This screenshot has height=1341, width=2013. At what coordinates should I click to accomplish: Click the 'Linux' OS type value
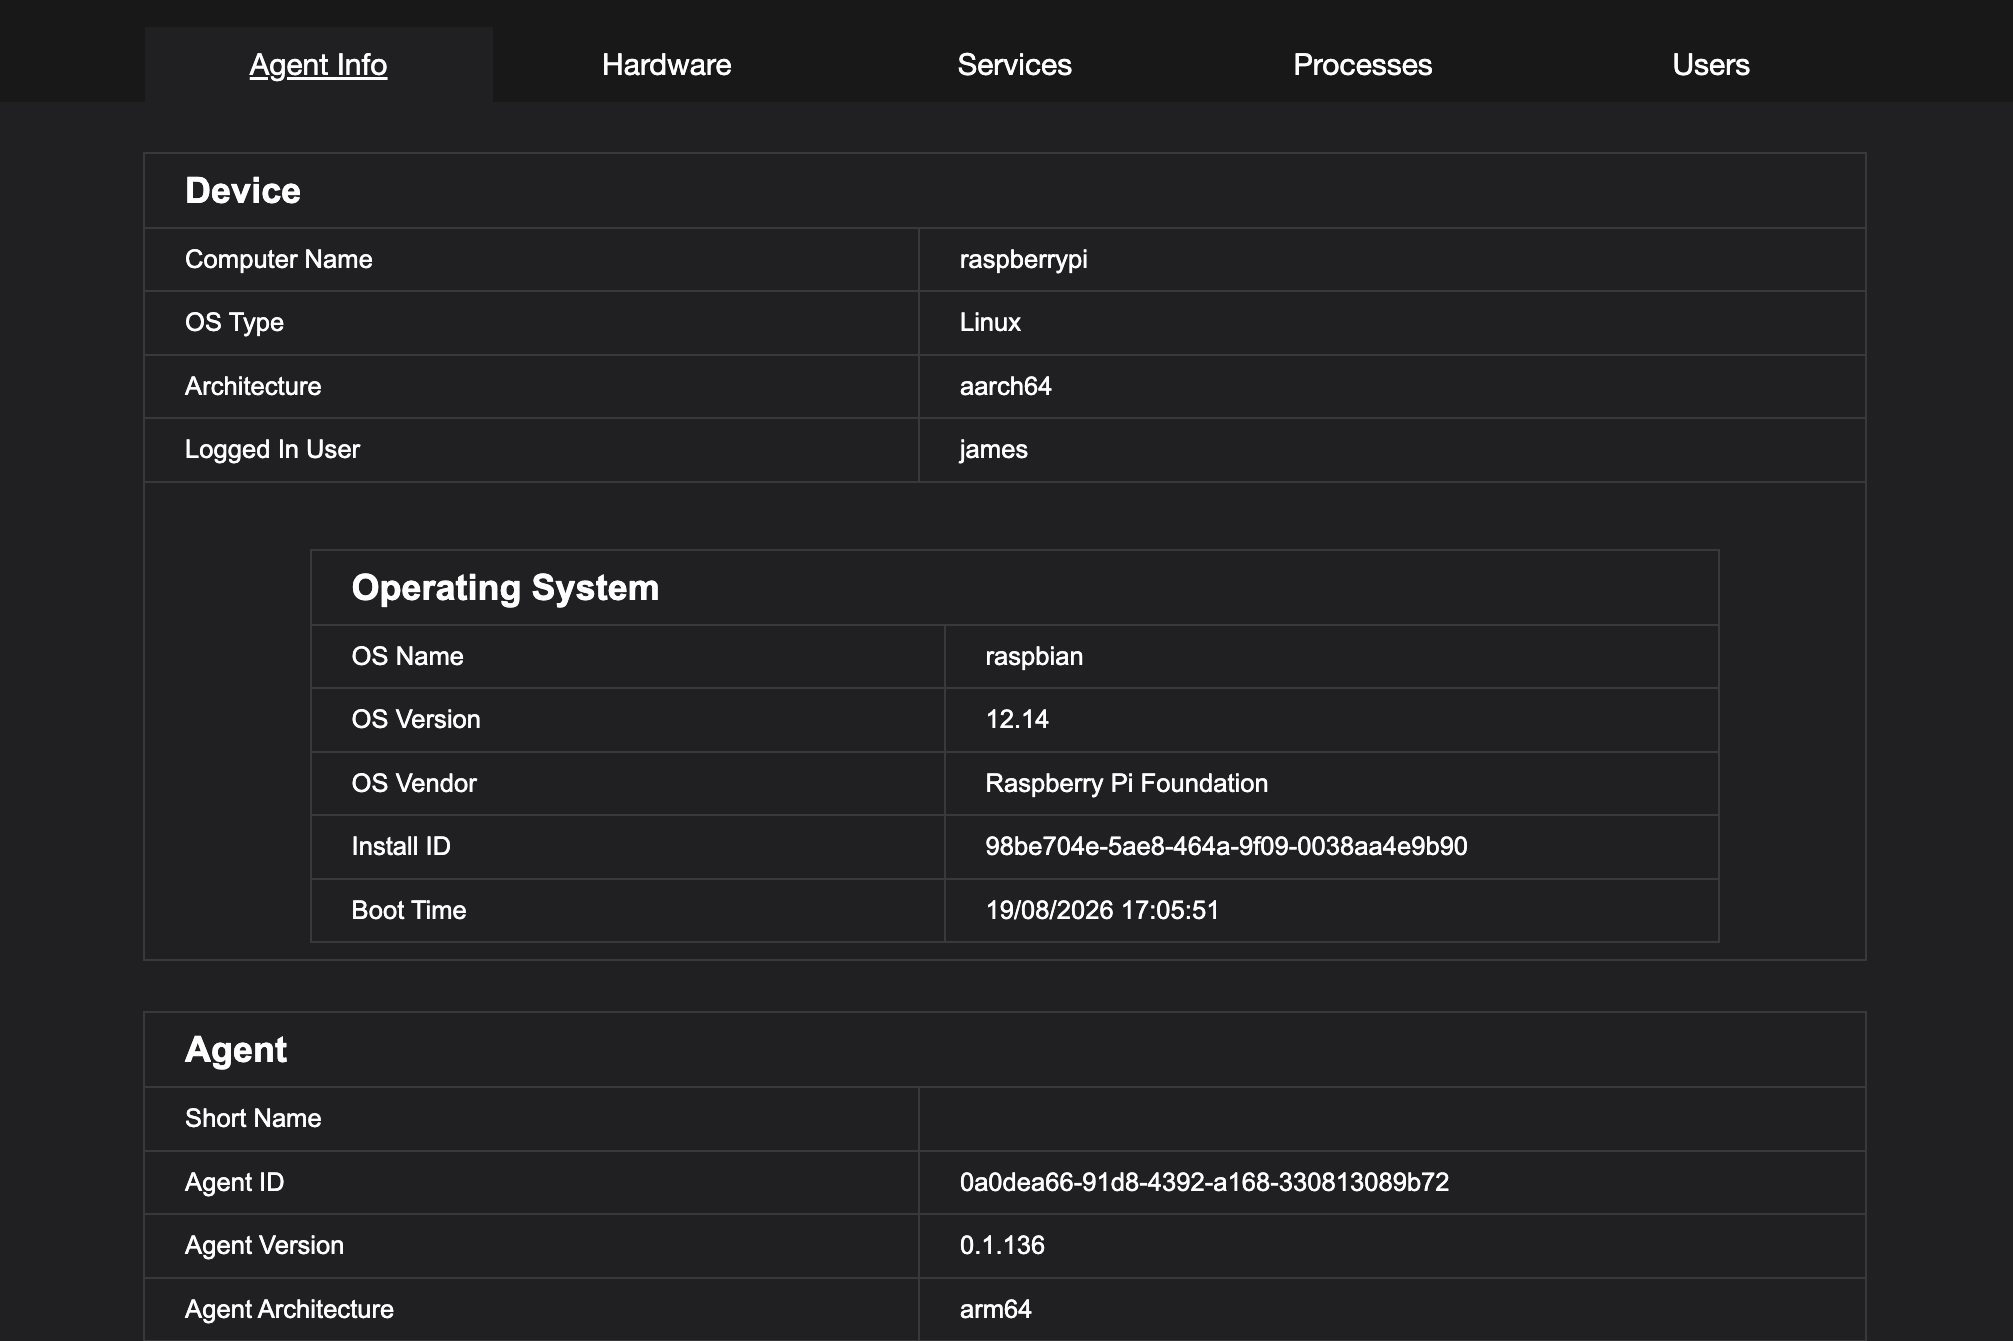[x=990, y=322]
